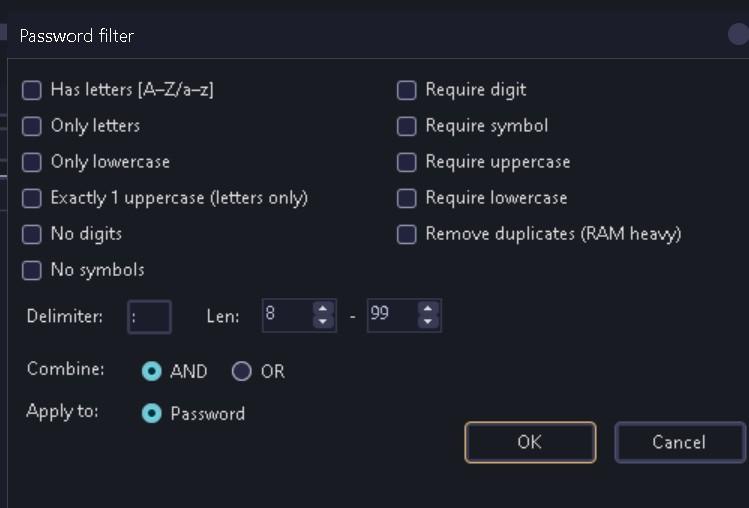Increase the minimum length with up arrow
This screenshot has height=508, width=749.
tap(323, 309)
